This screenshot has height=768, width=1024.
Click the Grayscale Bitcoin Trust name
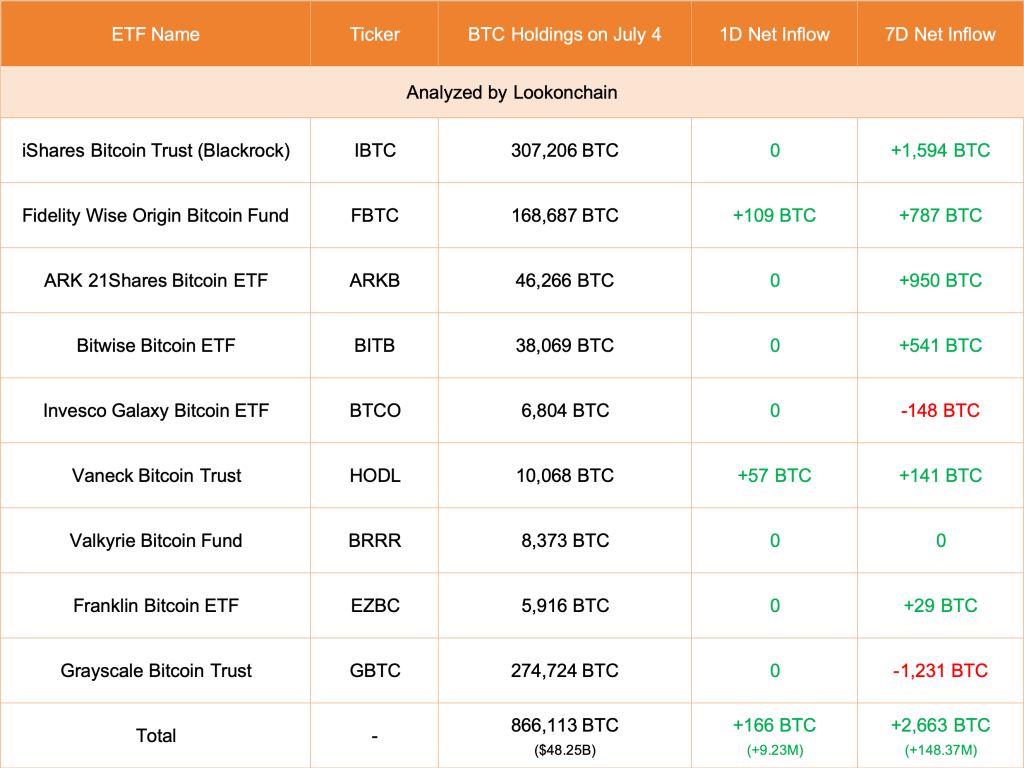pos(156,671)
